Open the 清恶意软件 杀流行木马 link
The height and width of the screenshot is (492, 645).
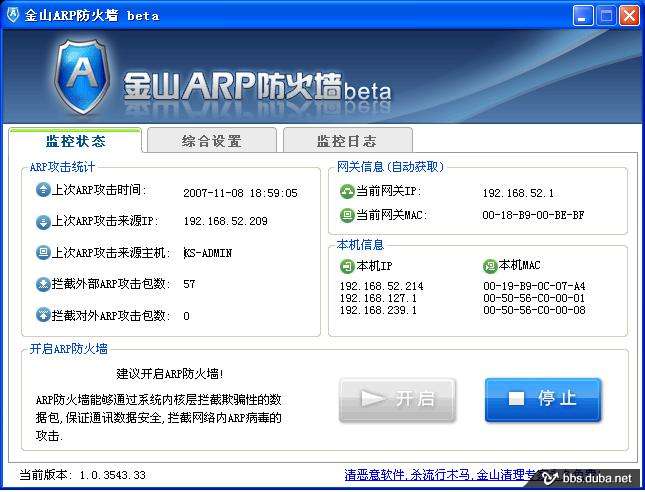pos(440,475)
